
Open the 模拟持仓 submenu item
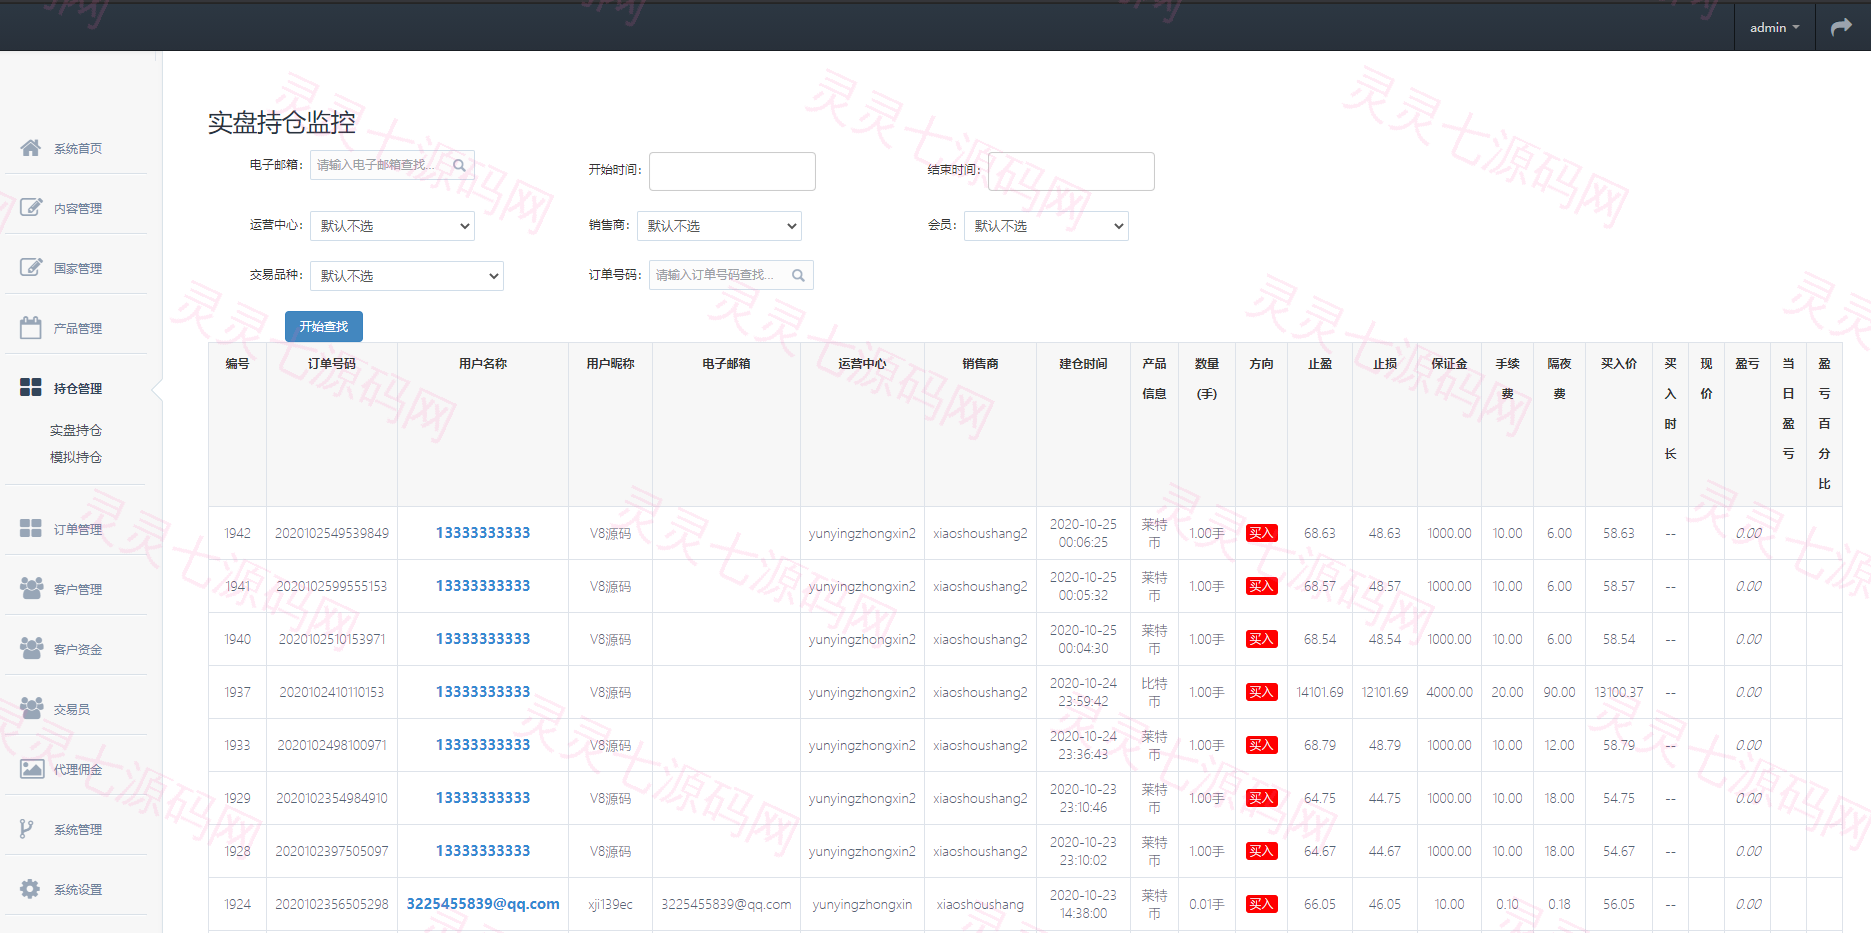click(76, 457)
